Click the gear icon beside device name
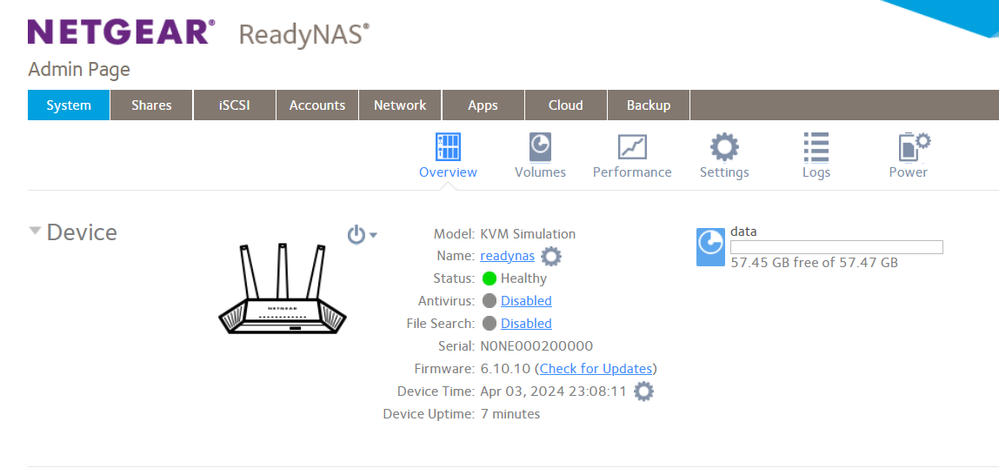The image size is (999, 470). (551, 257)
